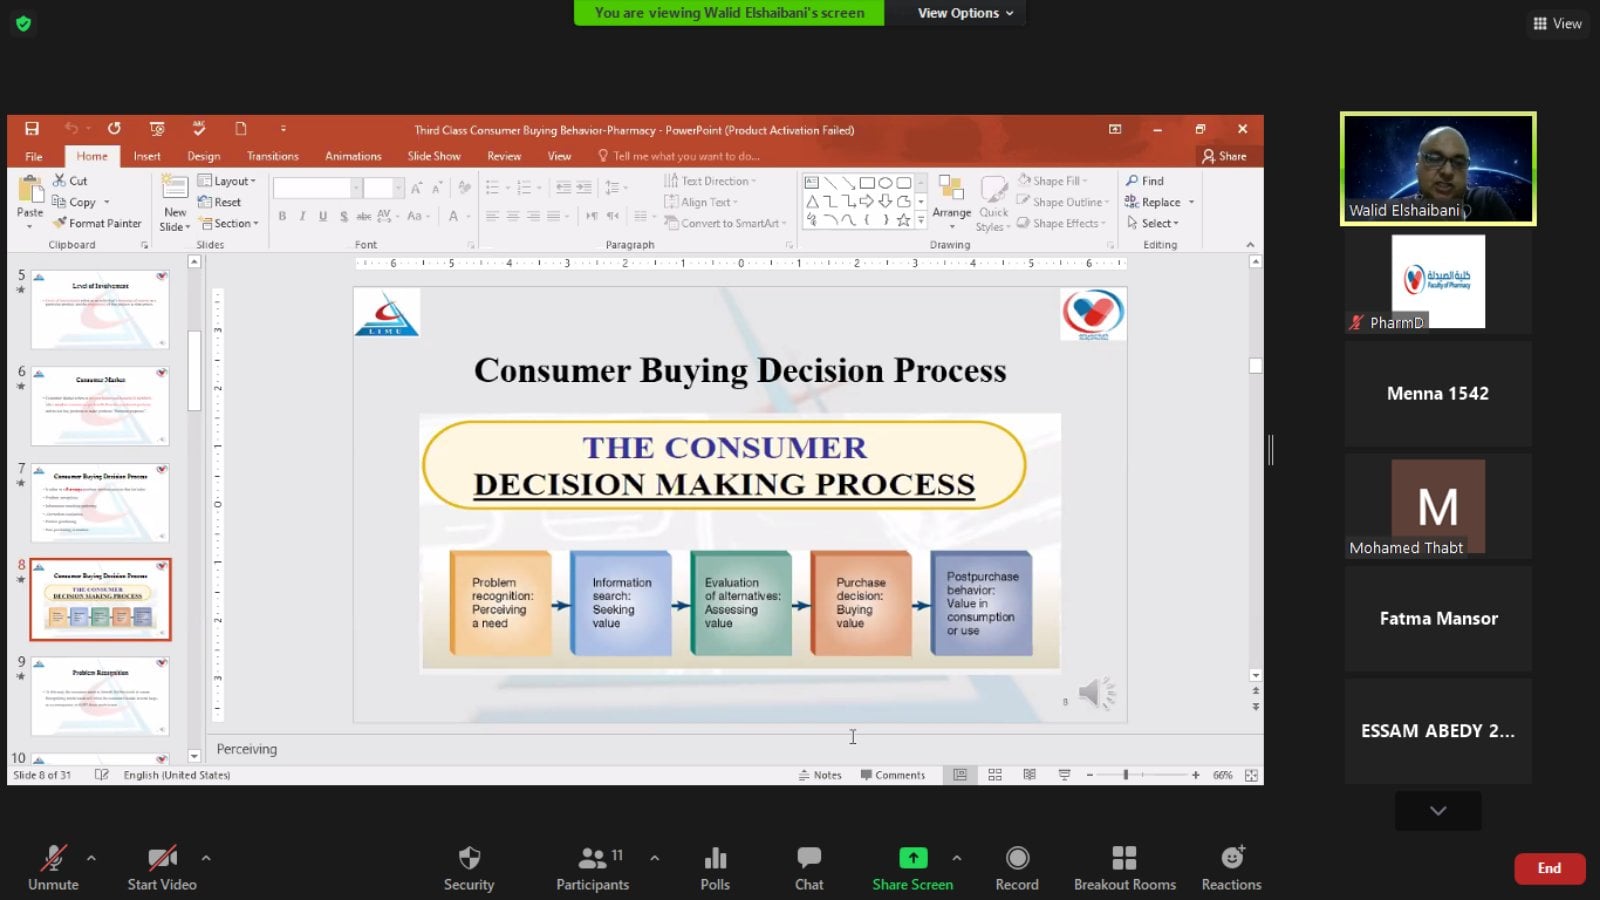Open Reactions menu
This screenshot has width=1600, height=900.
point(1231,859)
